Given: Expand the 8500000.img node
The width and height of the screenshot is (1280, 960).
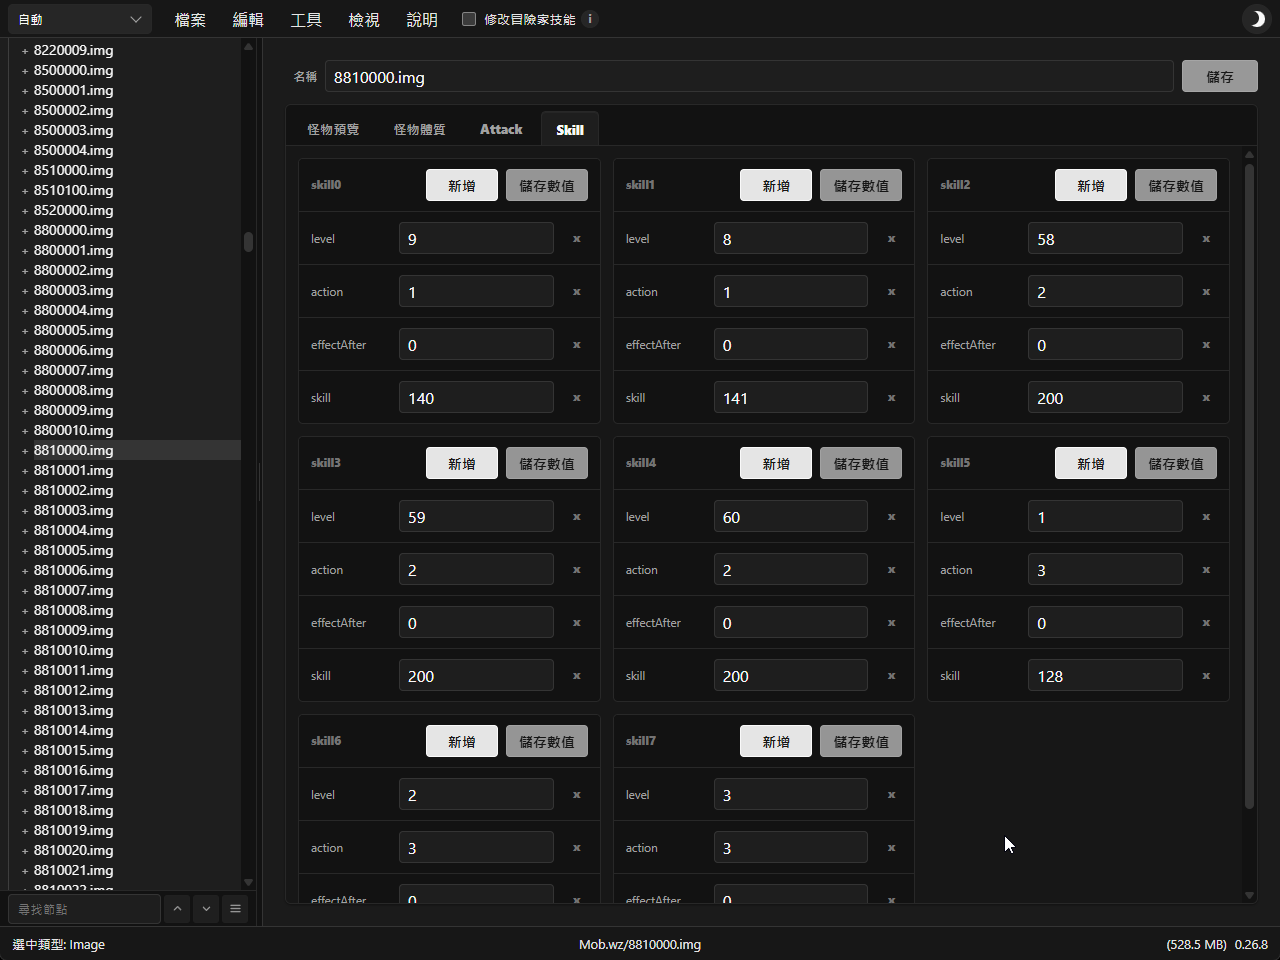Looking at the screenshot, I should click(x=25, y=71).
